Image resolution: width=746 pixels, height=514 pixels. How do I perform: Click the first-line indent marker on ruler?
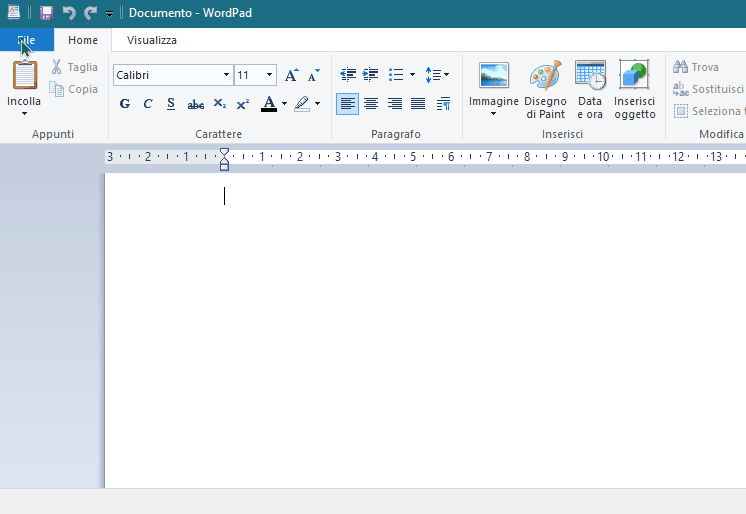pyautogui.click(x=224, y=152)
